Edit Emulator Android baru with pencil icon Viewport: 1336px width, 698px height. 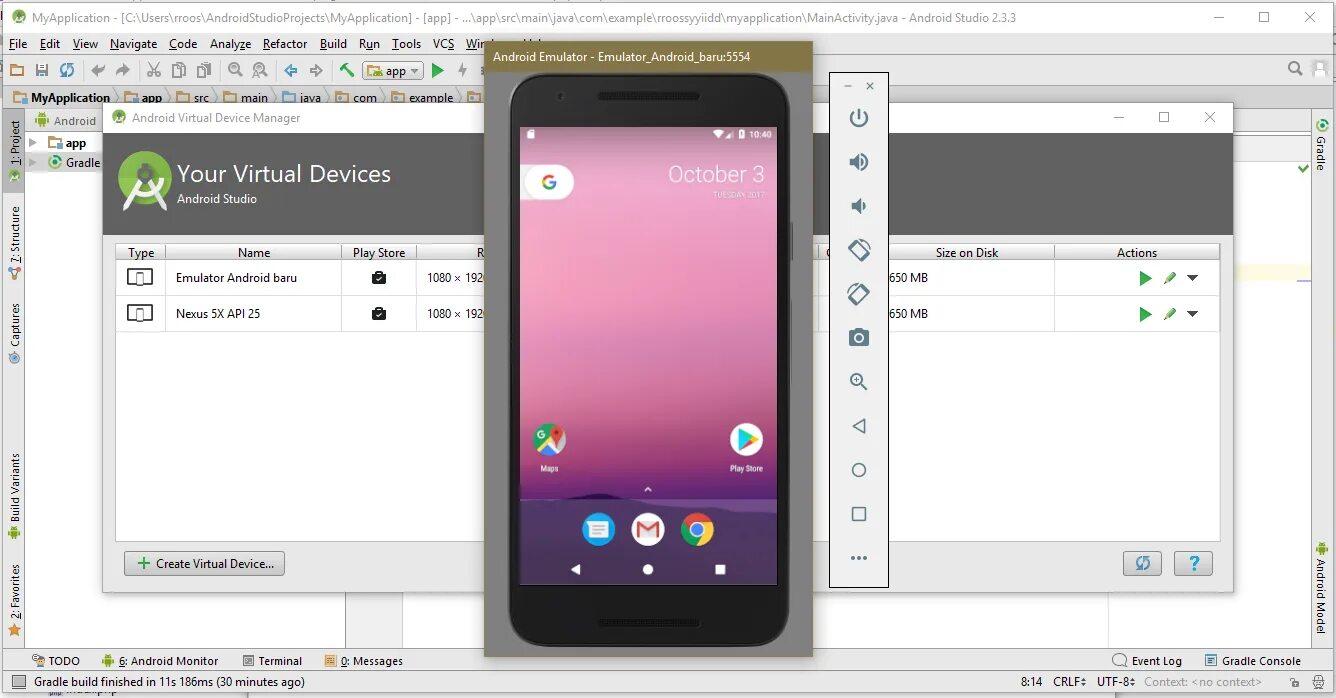click(1169, 278)
